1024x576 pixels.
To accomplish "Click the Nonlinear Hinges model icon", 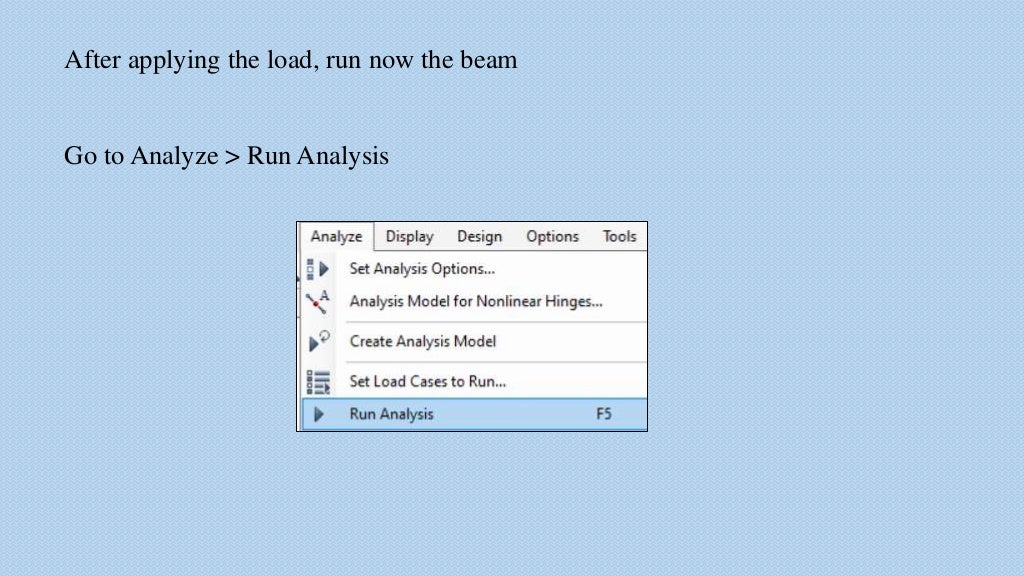I will pyautogui.click(x=318, y=302).
